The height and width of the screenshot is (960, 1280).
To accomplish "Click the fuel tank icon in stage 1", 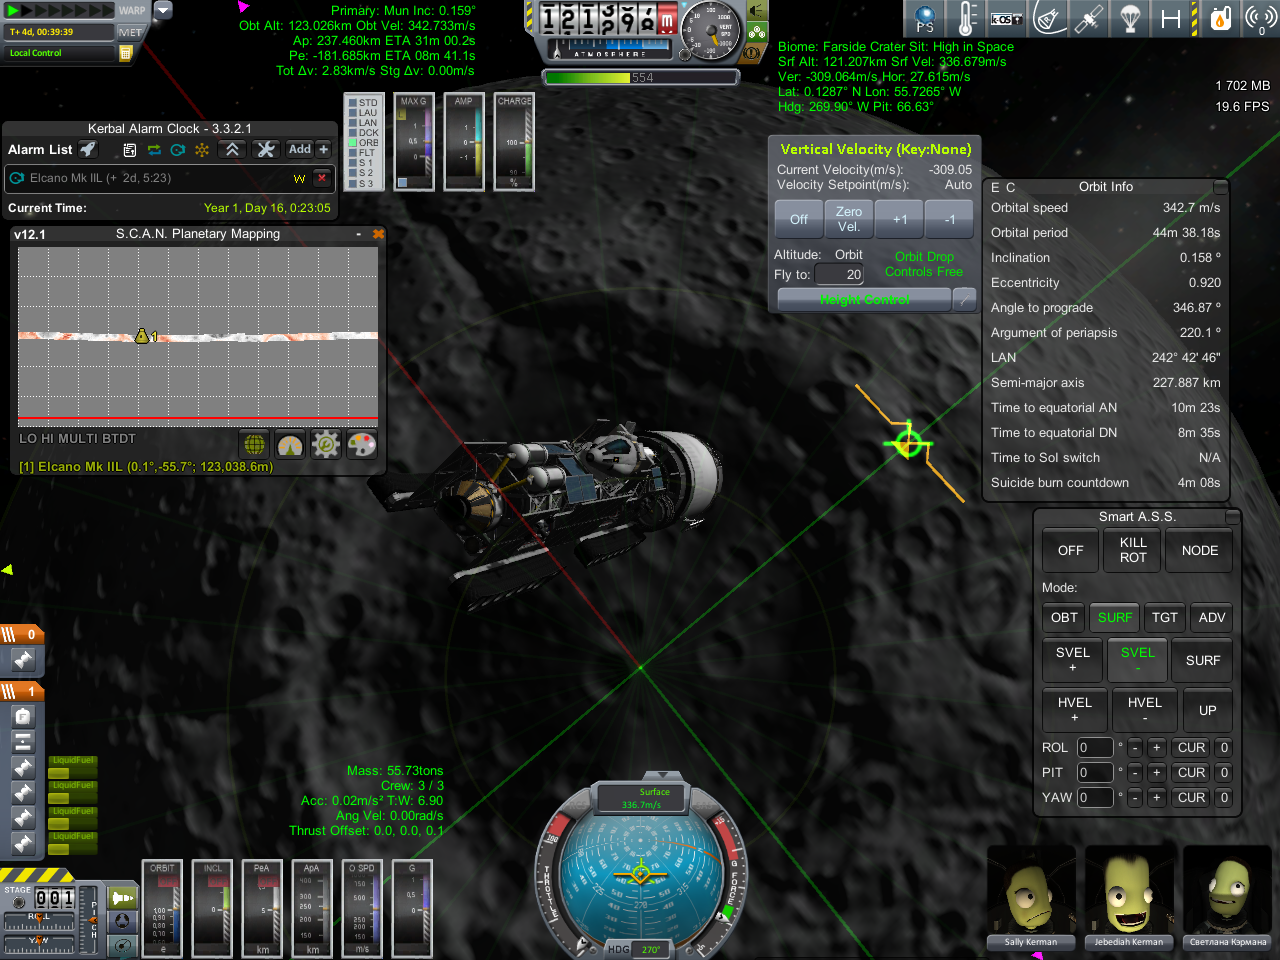I will pyautogui.click(x=23, y=716).
